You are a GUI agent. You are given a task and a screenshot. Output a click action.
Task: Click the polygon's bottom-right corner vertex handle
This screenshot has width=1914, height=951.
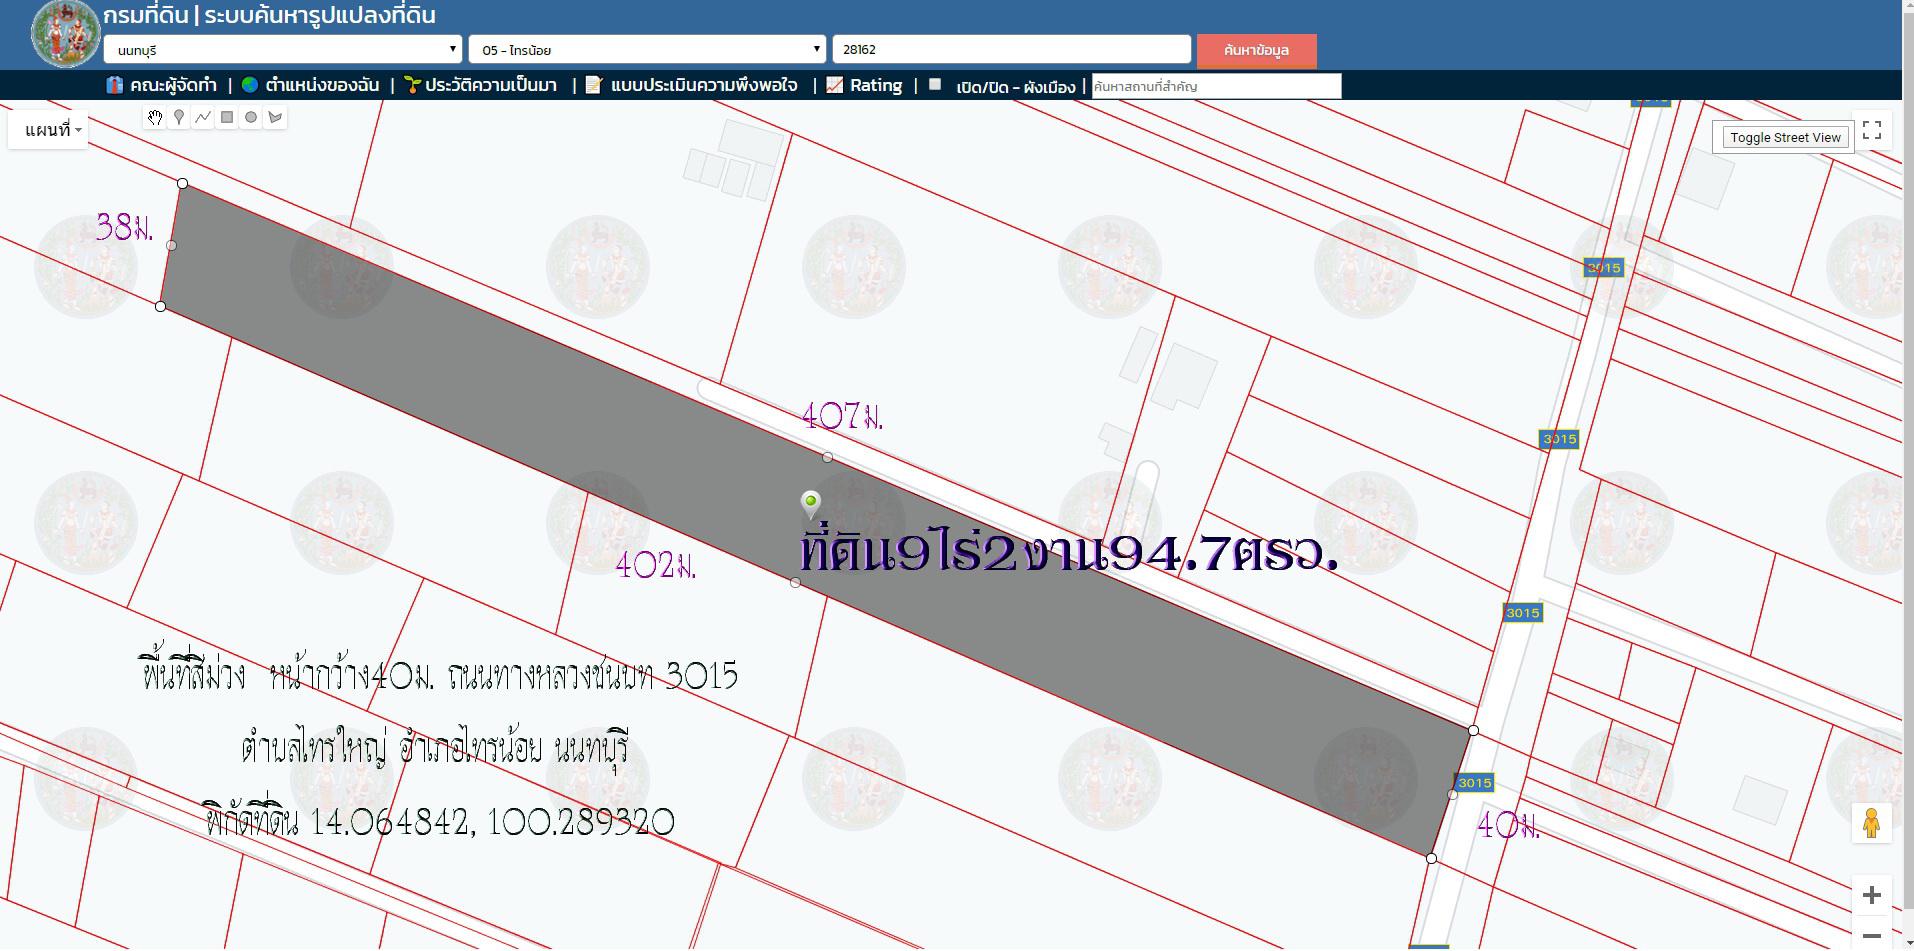pos(1431,858)
